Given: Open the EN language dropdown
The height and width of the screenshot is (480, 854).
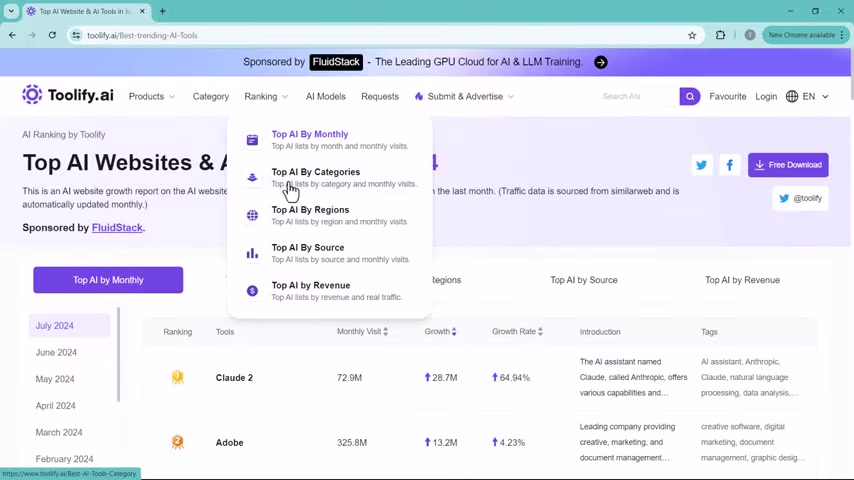Looking at the screenshot, I should pos(815,96).
